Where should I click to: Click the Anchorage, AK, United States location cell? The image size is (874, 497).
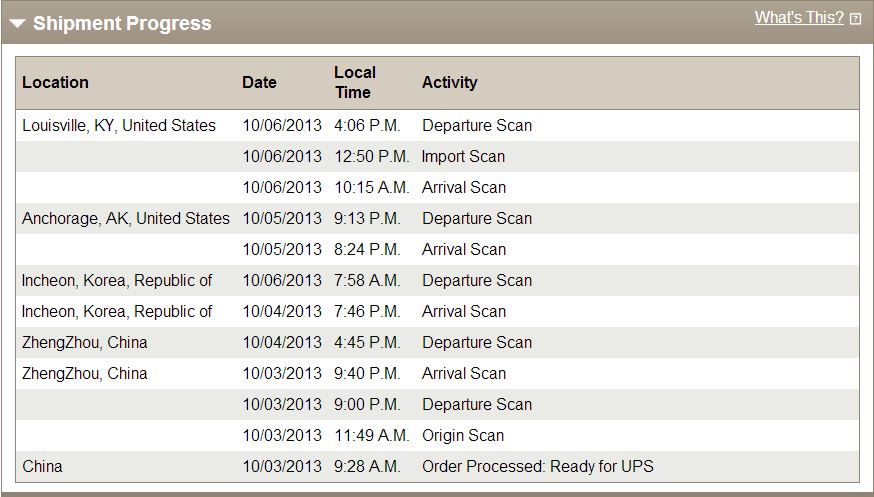125,218
